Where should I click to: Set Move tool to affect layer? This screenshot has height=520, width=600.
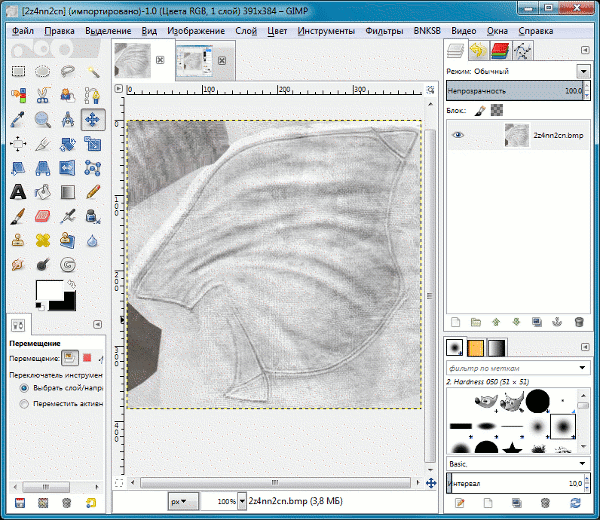click(x=70, y=358)
